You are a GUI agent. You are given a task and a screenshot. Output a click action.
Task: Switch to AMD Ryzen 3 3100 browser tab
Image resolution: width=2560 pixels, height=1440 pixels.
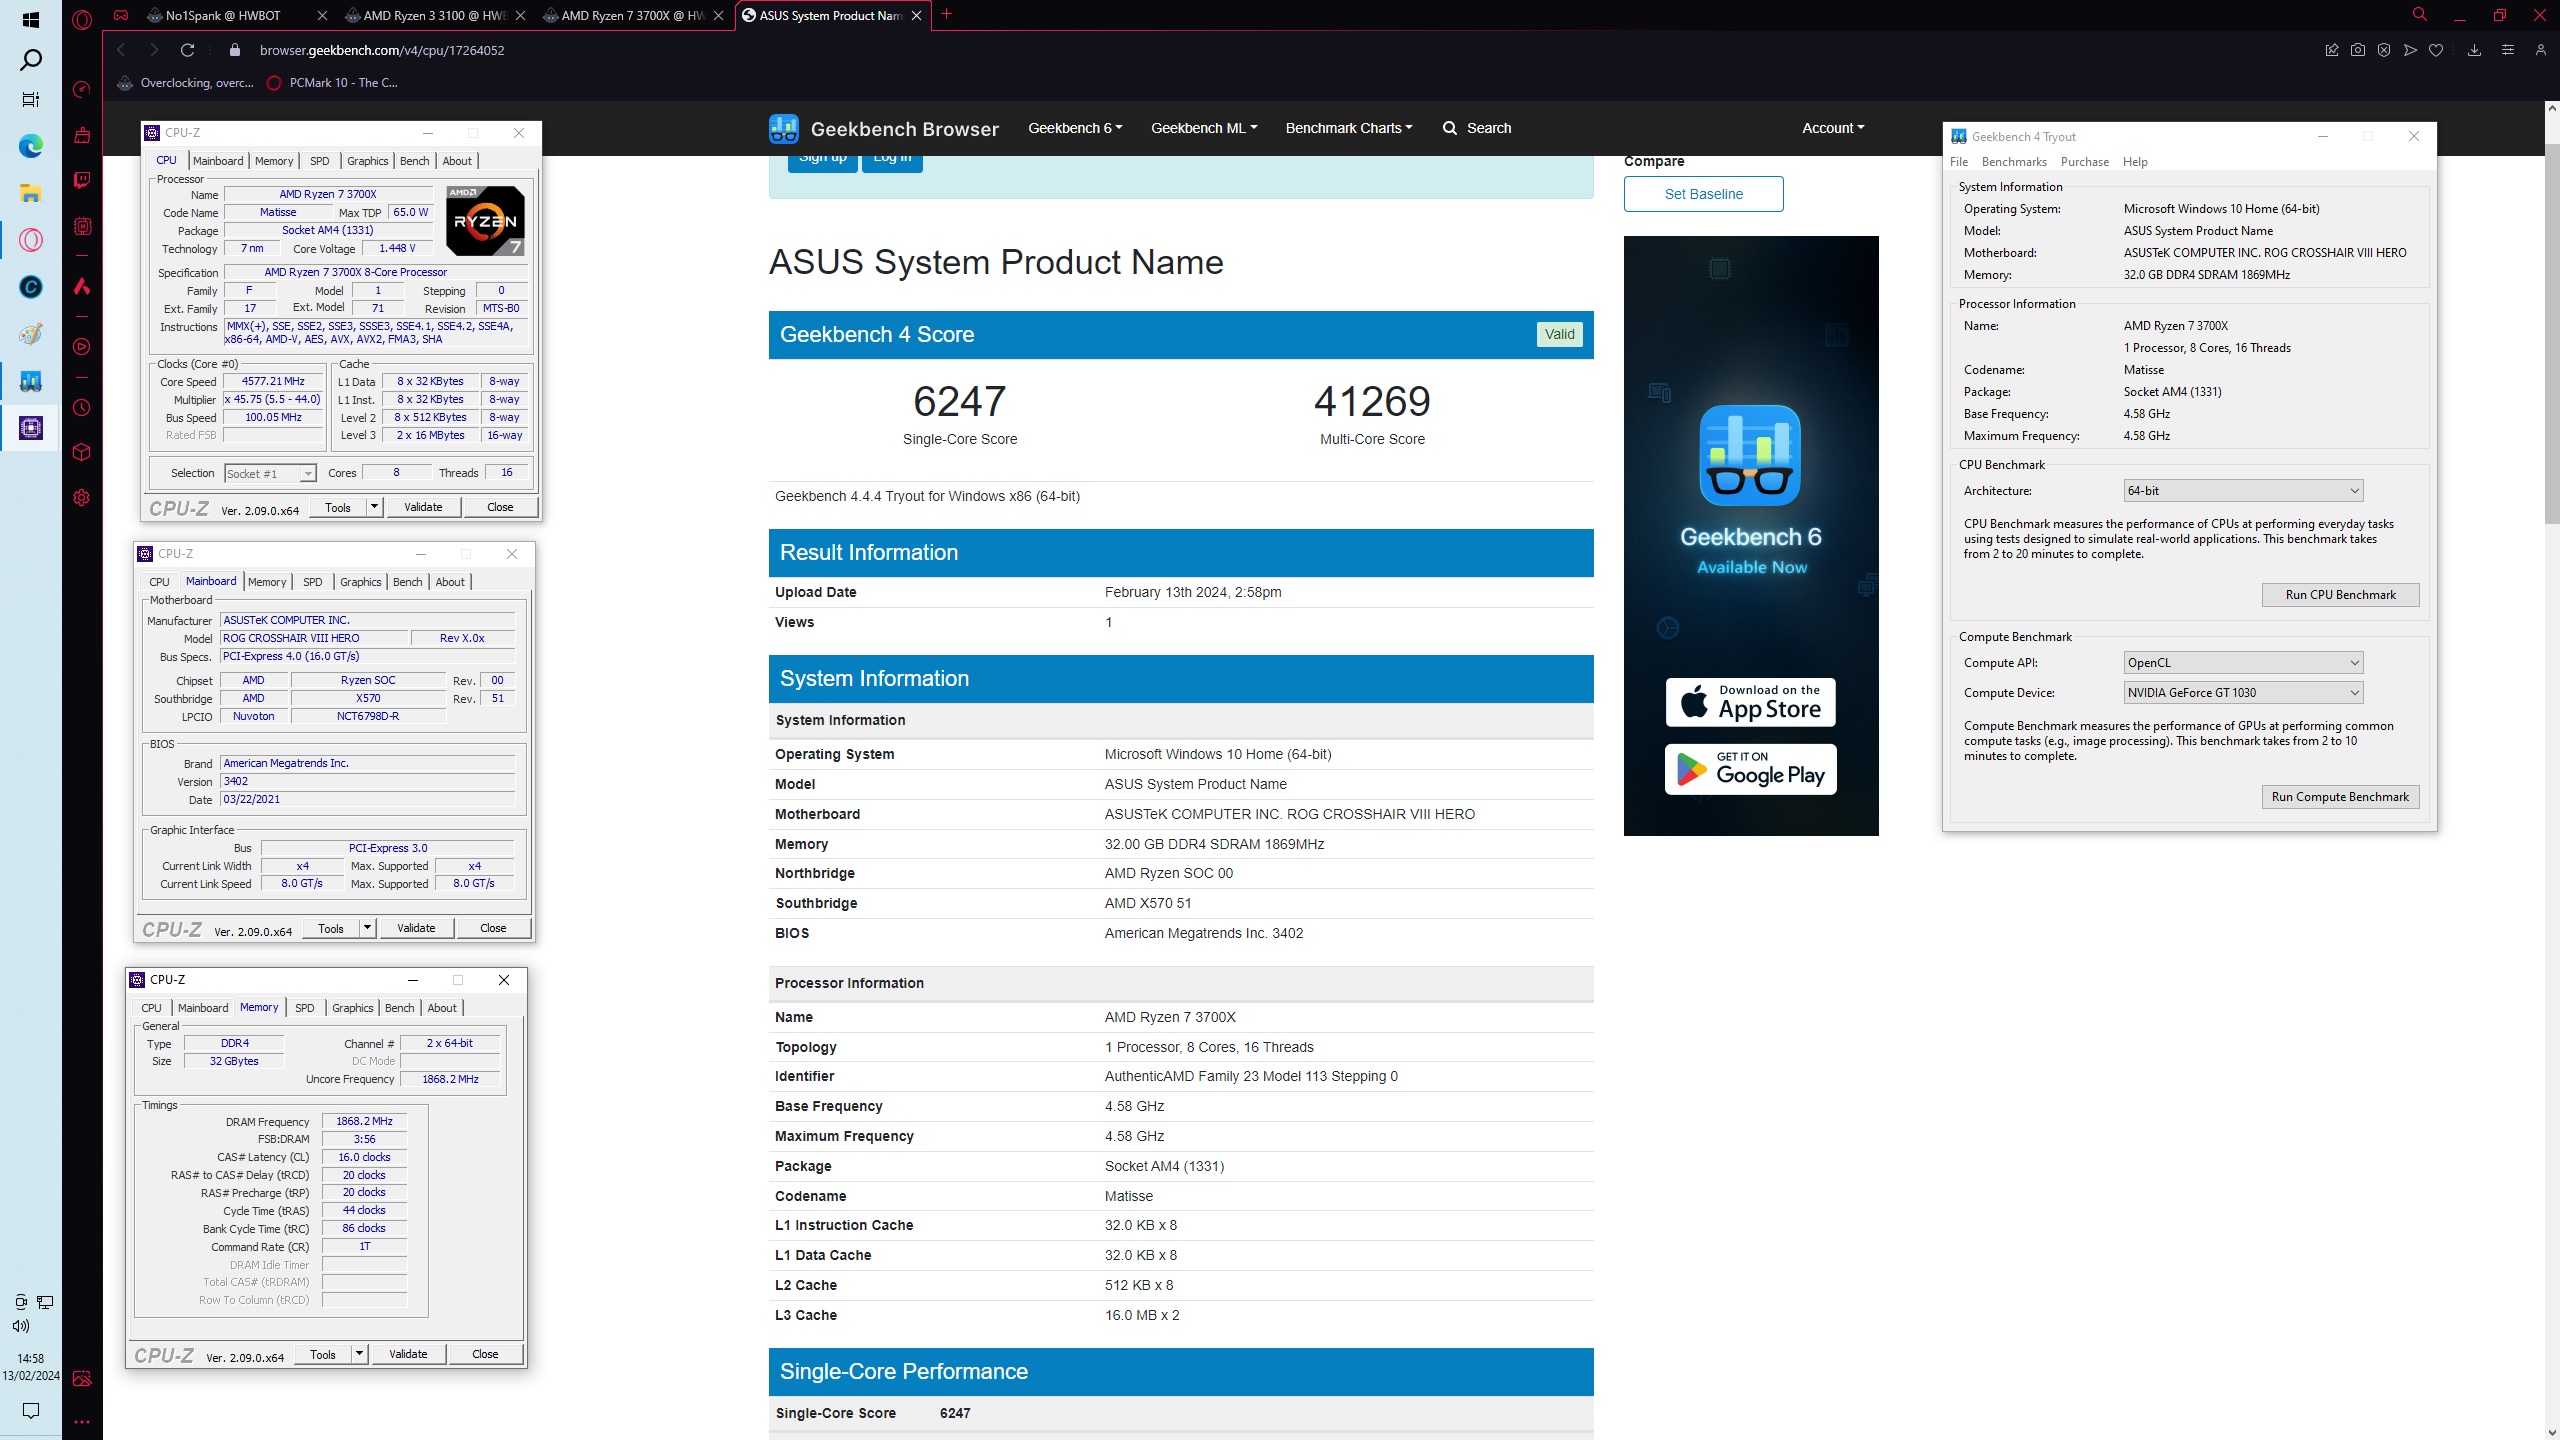pos(433,15)
